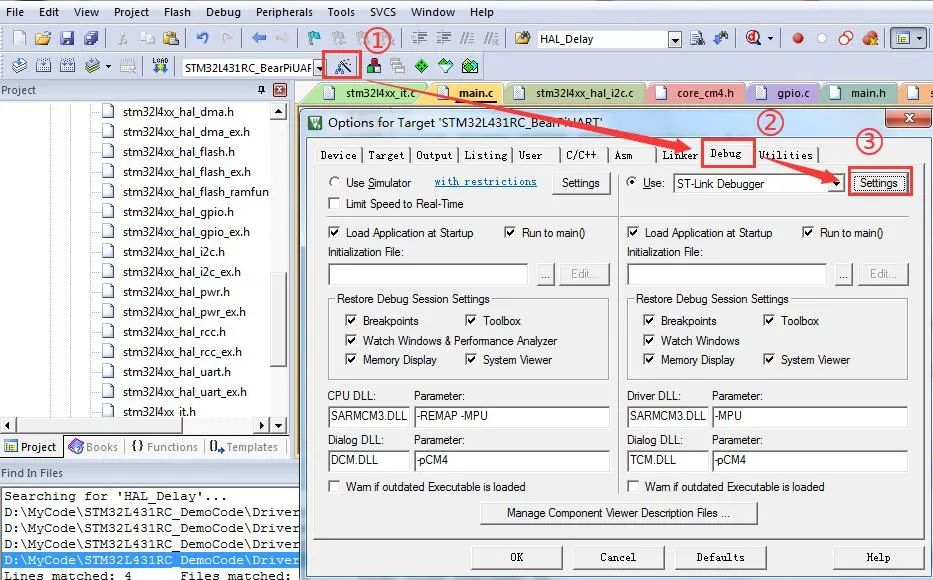Click the batch build icon
Image resolution: width=933 pixels, height=580 pixels.
tap(92, 65)
